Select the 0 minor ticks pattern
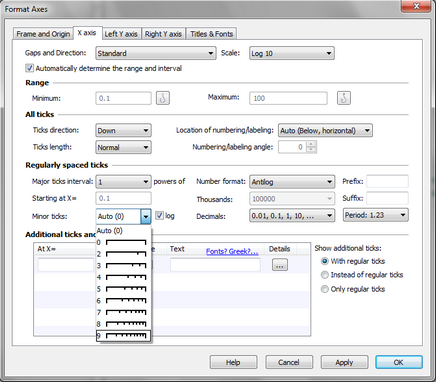This screenshot has height=382, width=436. click(x=123, y=242)
